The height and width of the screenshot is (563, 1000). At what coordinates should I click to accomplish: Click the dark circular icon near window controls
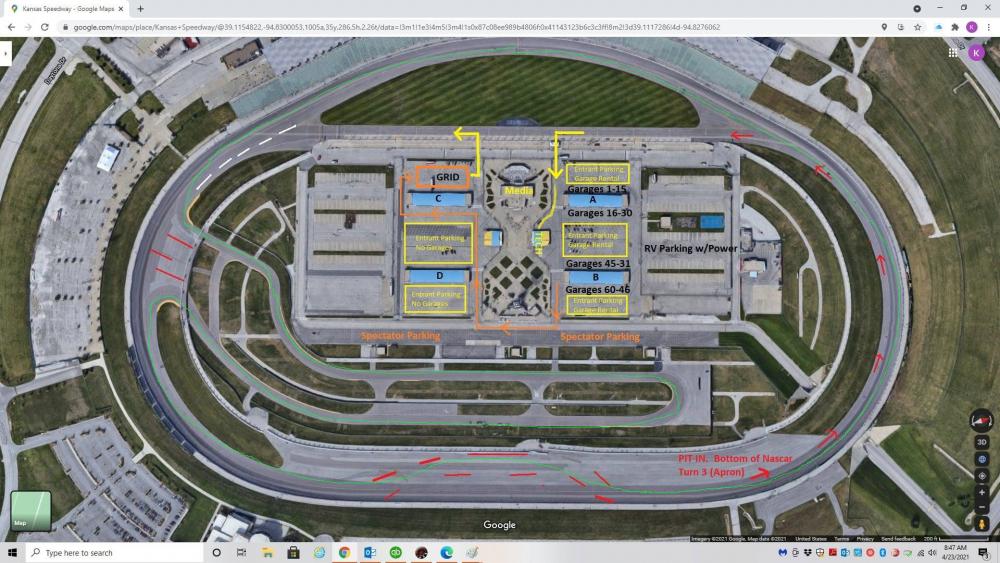[x=917, y=8]
